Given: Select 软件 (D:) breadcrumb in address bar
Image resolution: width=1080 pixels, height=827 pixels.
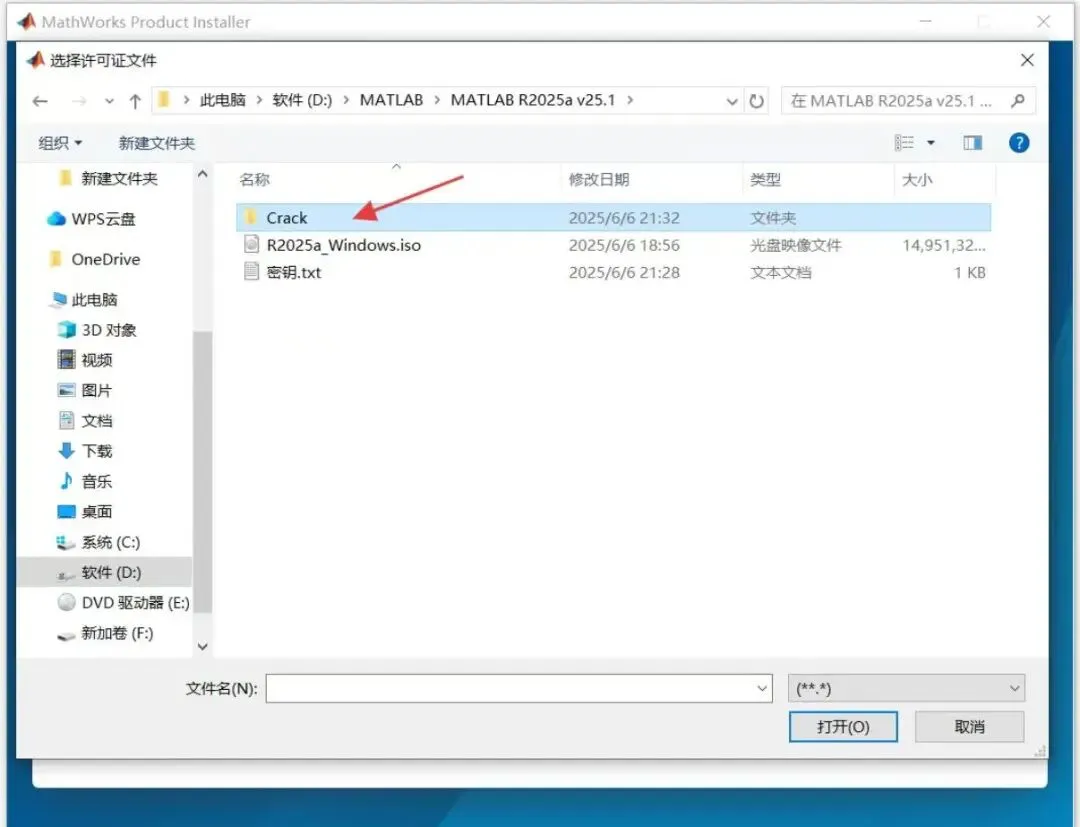Looking at the screenshot, I should pos(302,100).
